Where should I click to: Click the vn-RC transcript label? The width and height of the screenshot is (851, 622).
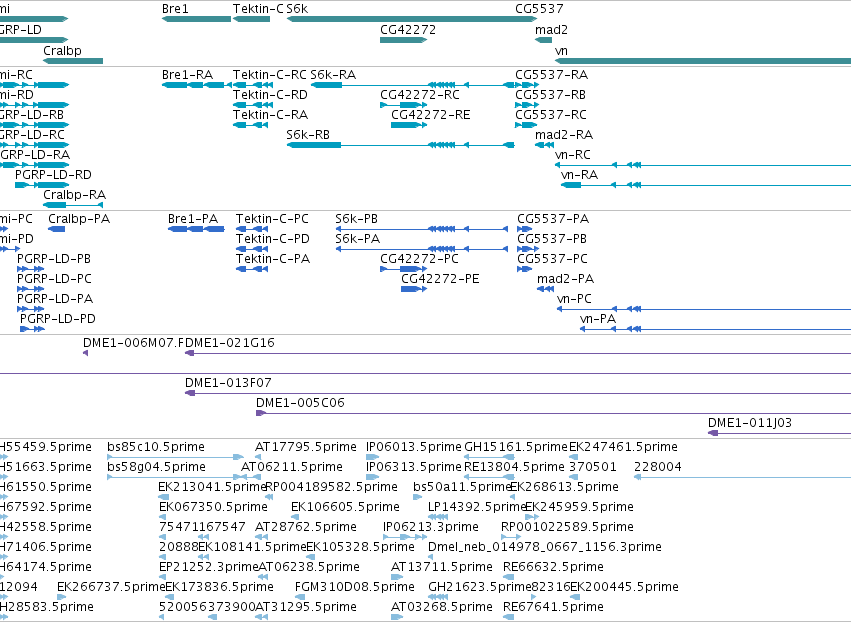coord(573,155)
